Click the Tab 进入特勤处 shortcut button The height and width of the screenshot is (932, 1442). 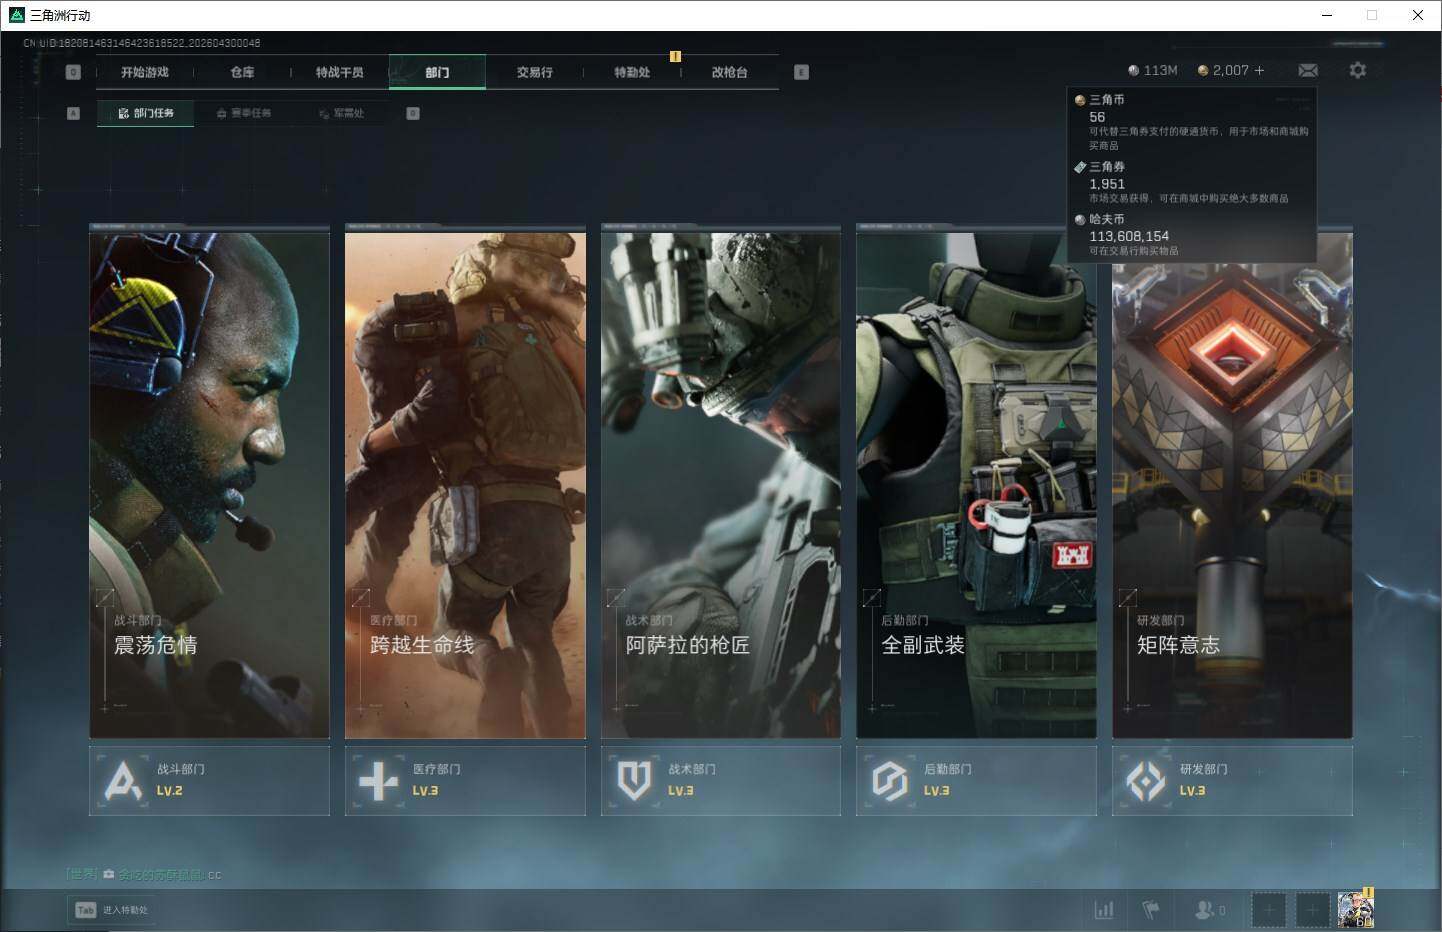pyautogui.click(x=113, y=909)
